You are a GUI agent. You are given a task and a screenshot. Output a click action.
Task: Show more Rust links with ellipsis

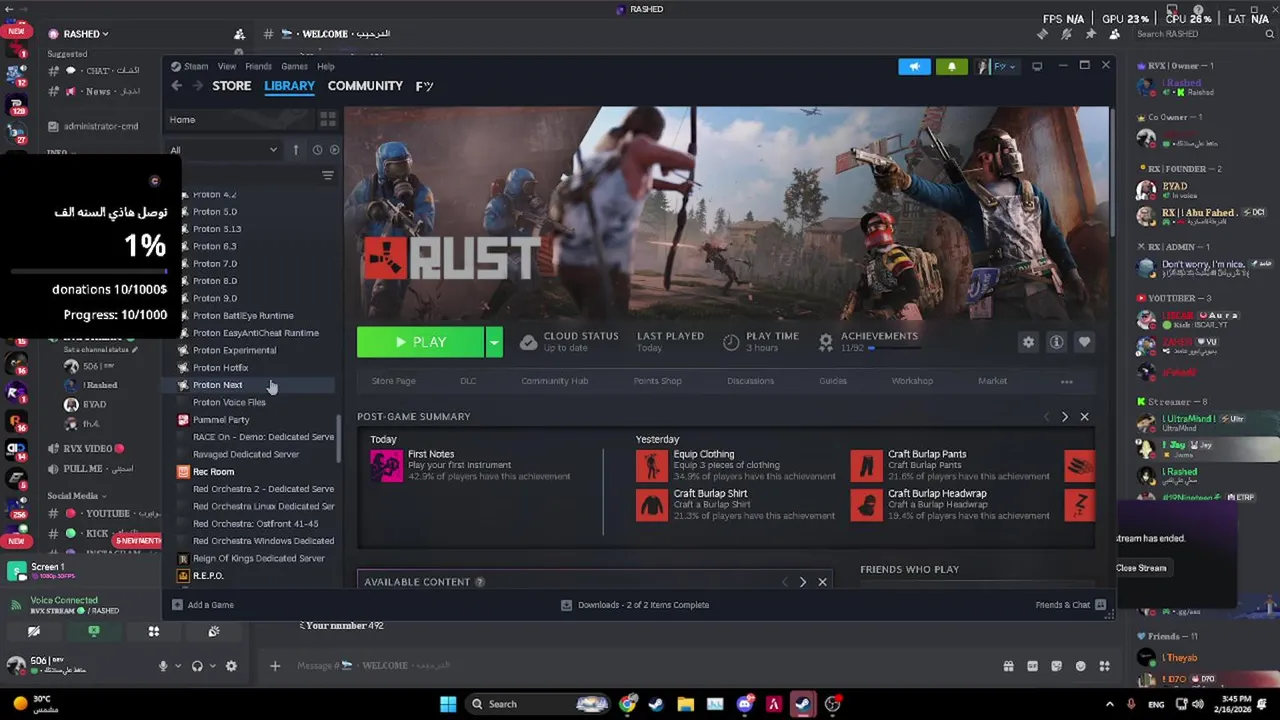(x=1066, y=381)
